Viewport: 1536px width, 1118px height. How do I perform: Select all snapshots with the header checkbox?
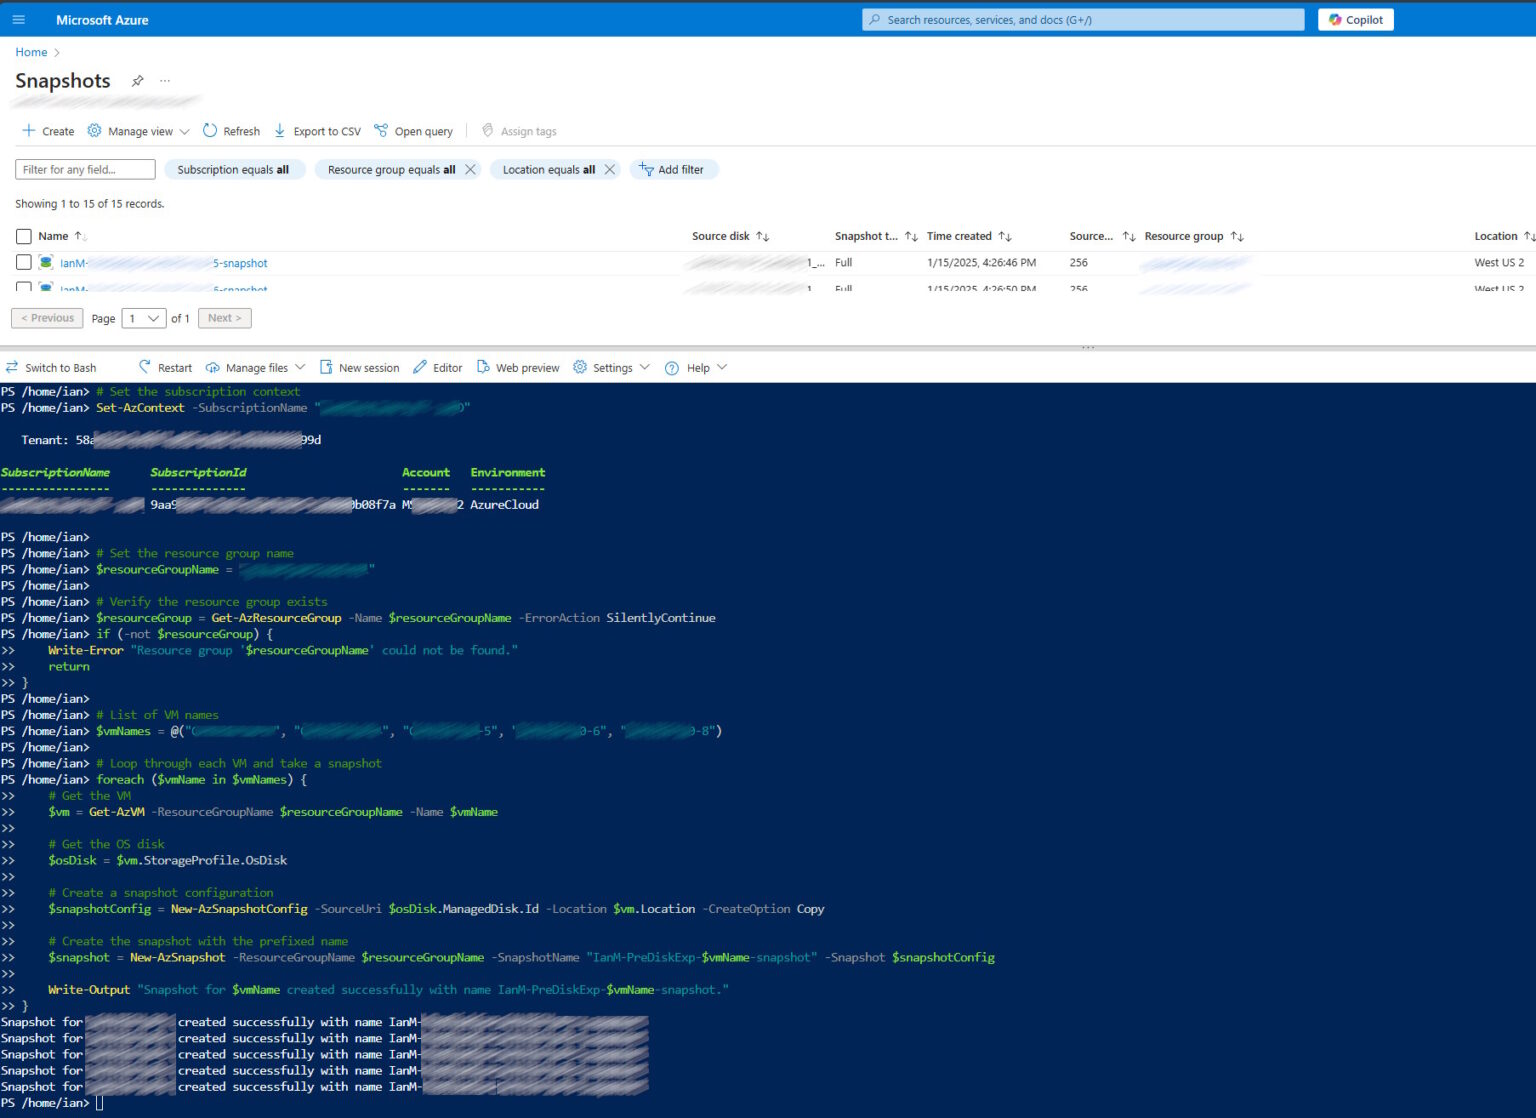(x=24, y=236)
